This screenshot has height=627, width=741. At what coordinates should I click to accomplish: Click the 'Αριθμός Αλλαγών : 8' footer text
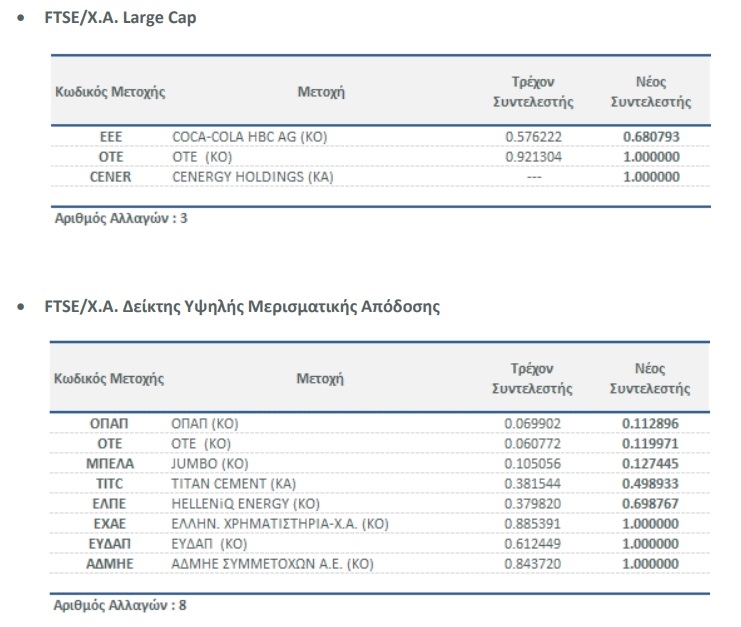tap(120, 606)
